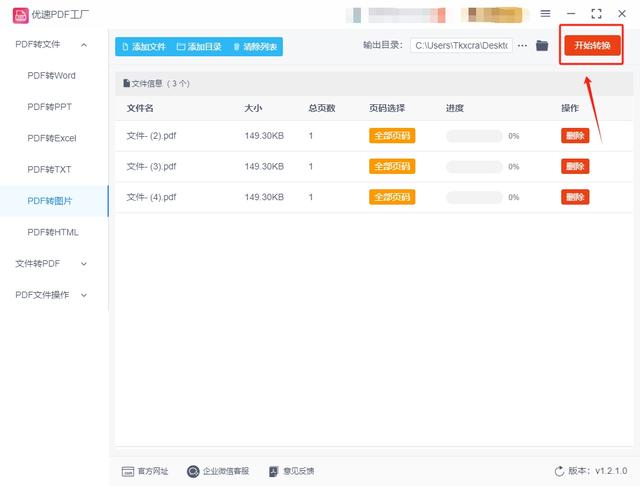The image size is (640, 486).
Task: Click the 清除列表 button
Action: click(x=255, y=47)
